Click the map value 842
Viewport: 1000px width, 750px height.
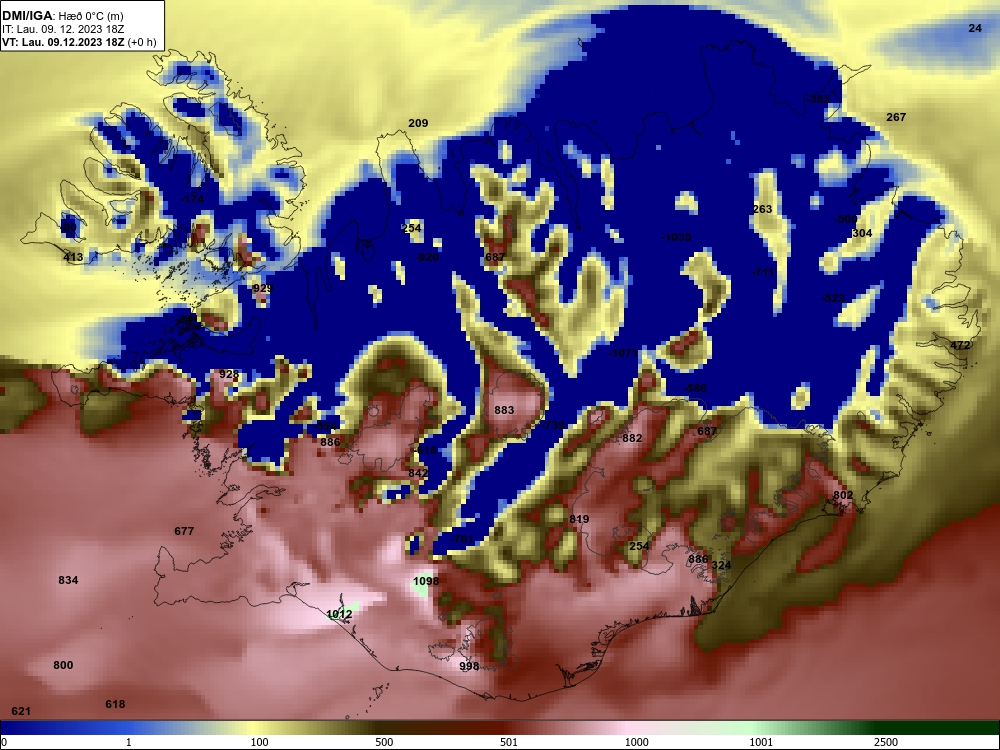[418, 473]
